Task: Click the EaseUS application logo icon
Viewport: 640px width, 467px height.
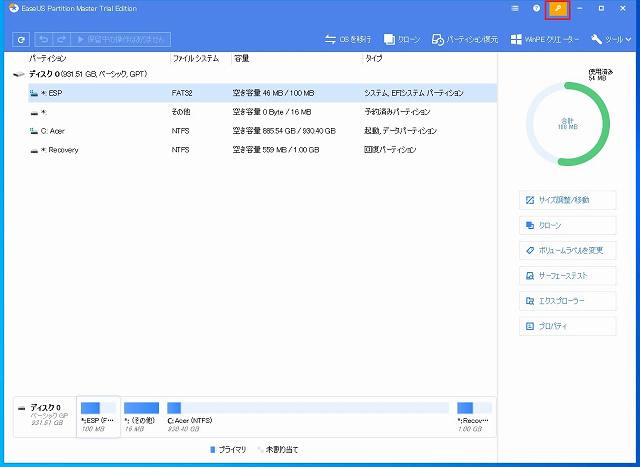Action: (x=14, y=8)
